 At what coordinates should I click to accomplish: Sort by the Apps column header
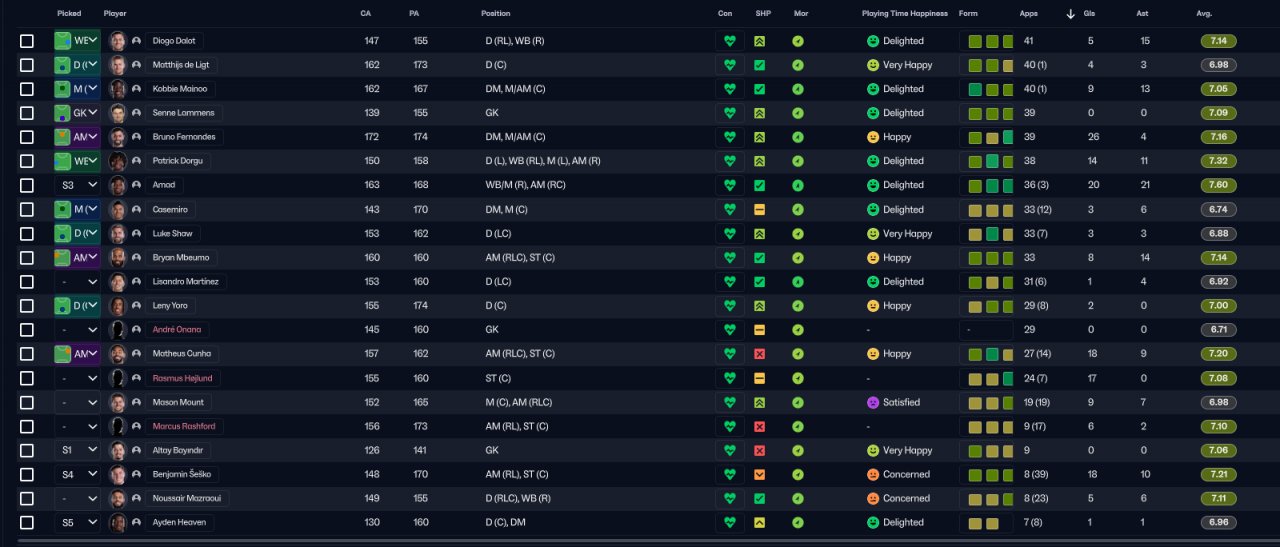click(x=1028, y=14)
